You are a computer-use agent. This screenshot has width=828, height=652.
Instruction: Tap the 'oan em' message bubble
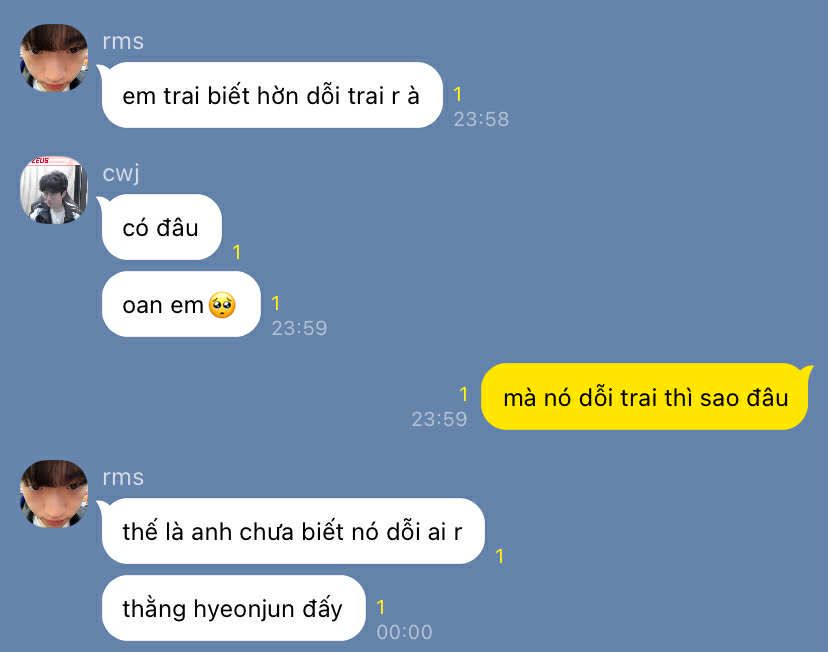tap(181, 304)
